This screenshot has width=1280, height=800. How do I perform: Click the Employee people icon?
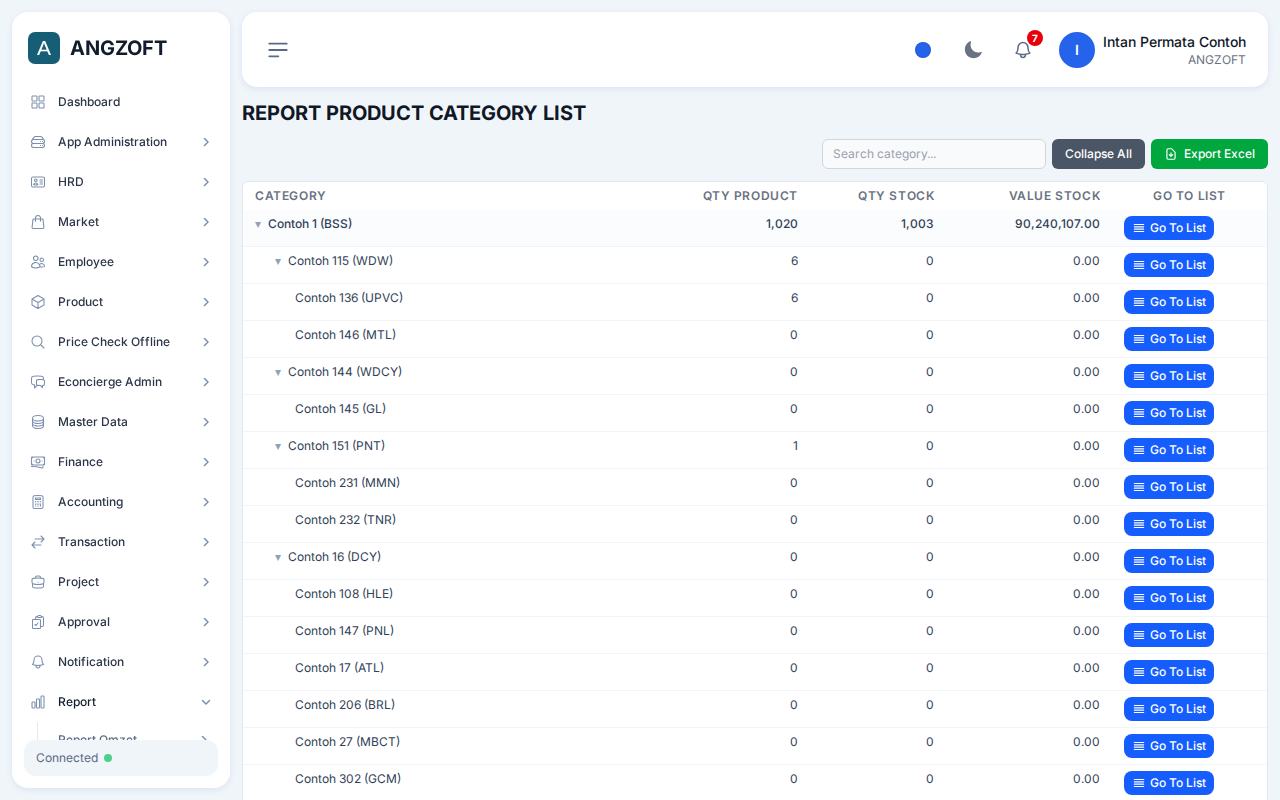(38, 262)
